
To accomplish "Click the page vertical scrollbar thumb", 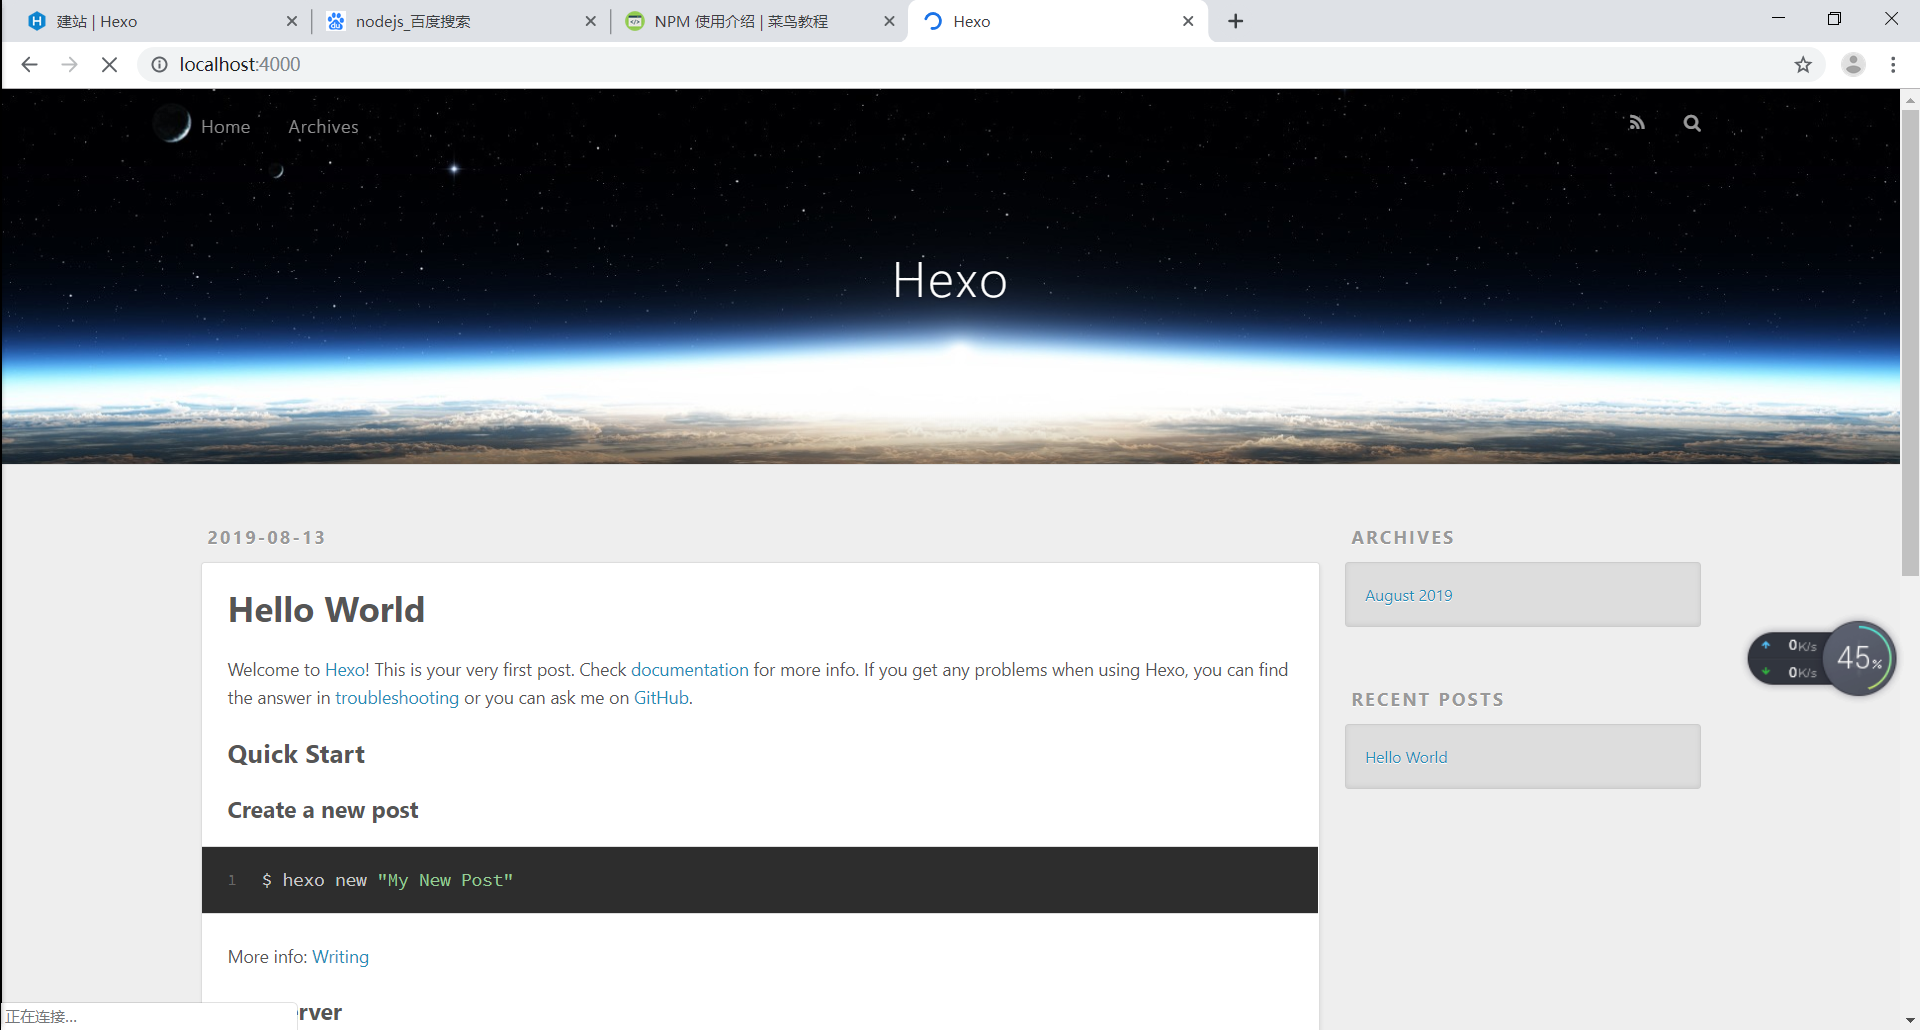I will pos(1910,342).
